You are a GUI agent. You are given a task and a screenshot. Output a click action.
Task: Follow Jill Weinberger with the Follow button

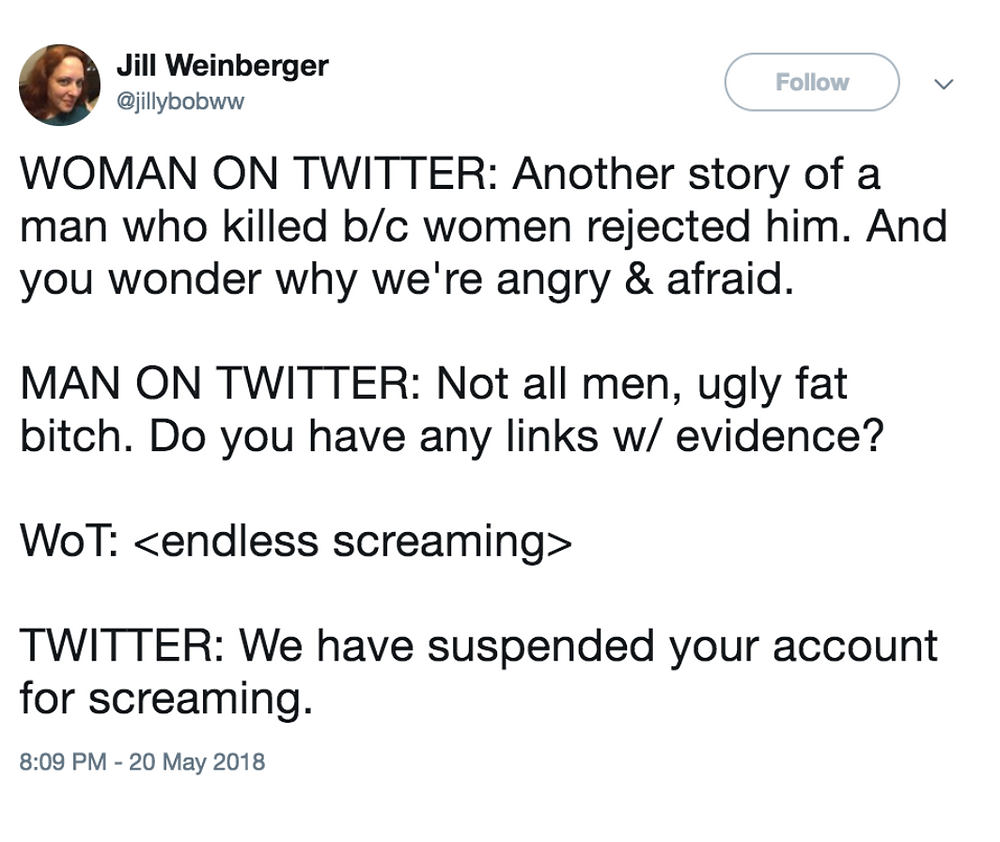pyautogui.click(x=812, y=82)
